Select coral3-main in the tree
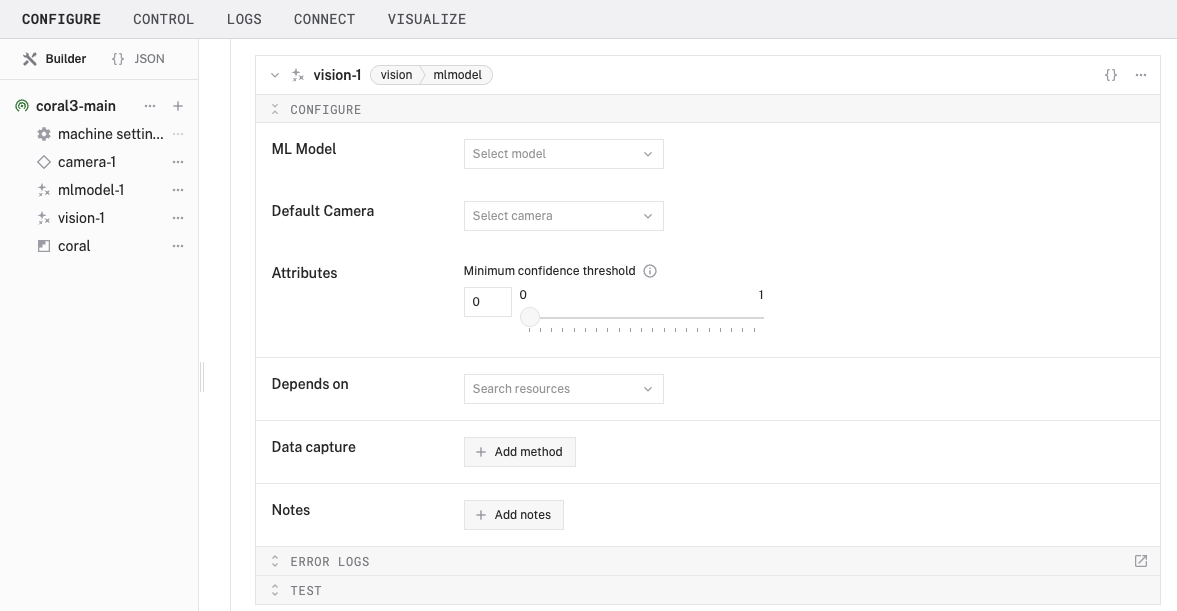 (76, 106)
